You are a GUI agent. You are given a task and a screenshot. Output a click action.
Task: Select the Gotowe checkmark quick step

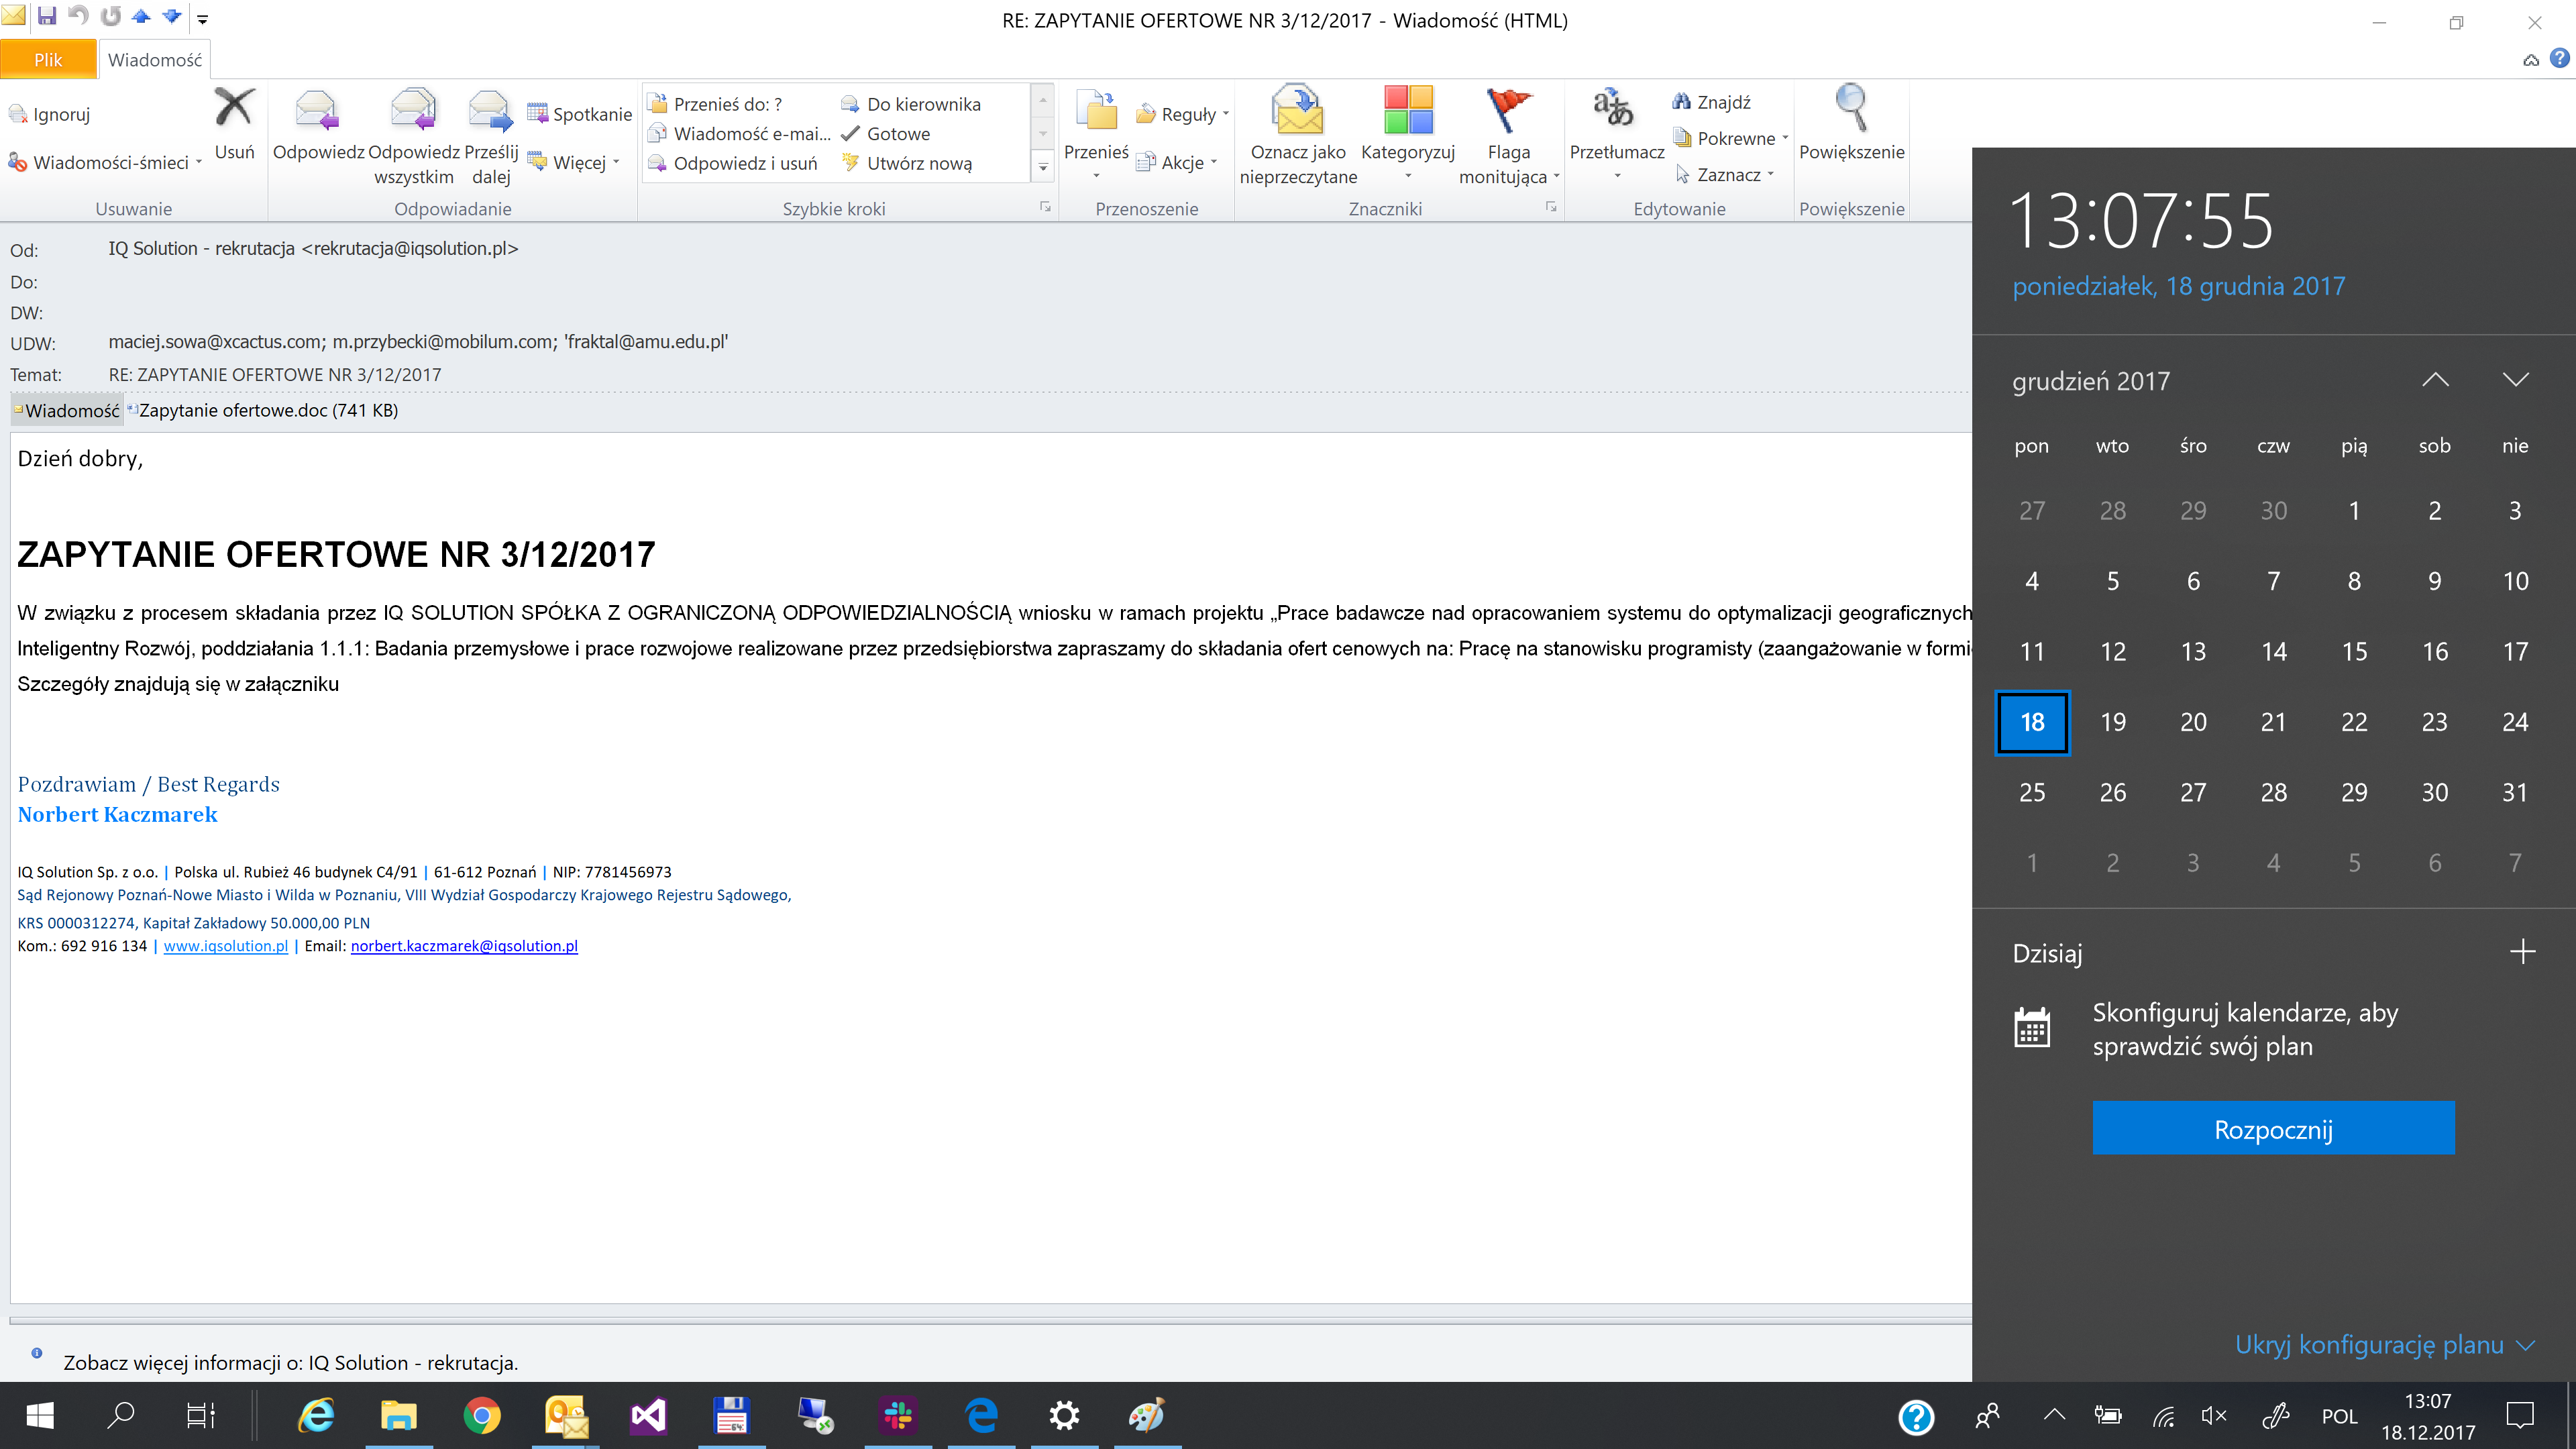[x=897, y=134]
